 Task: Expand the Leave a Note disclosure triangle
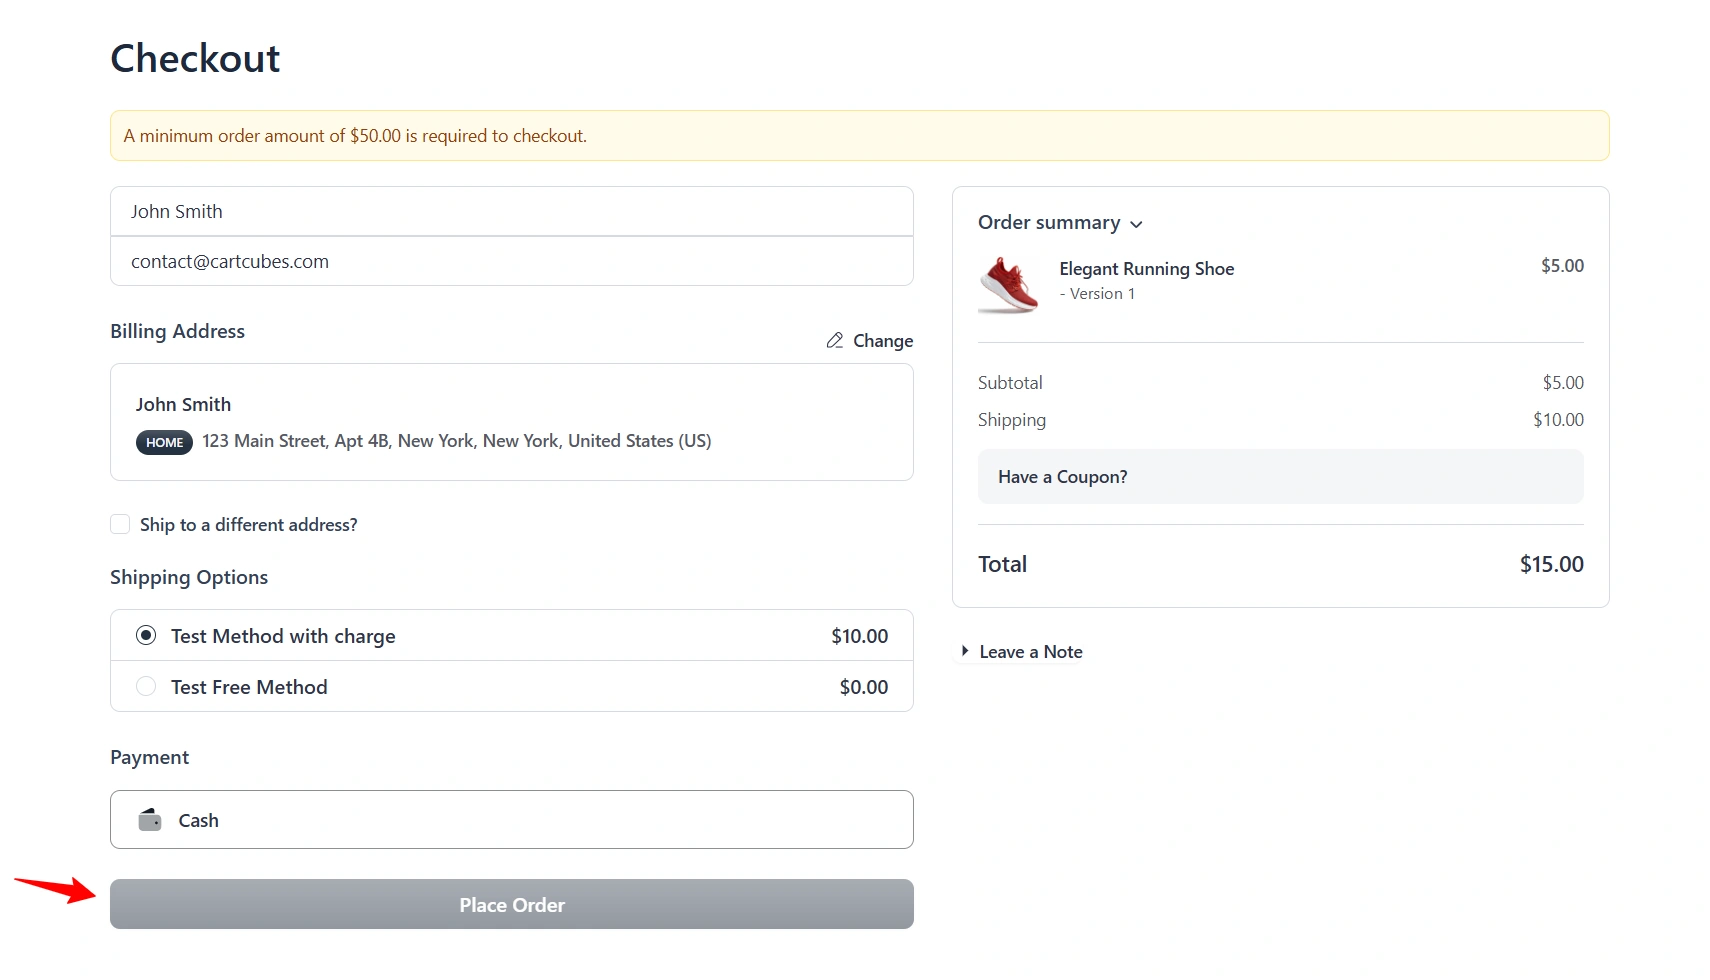click(x=965, y=651)
